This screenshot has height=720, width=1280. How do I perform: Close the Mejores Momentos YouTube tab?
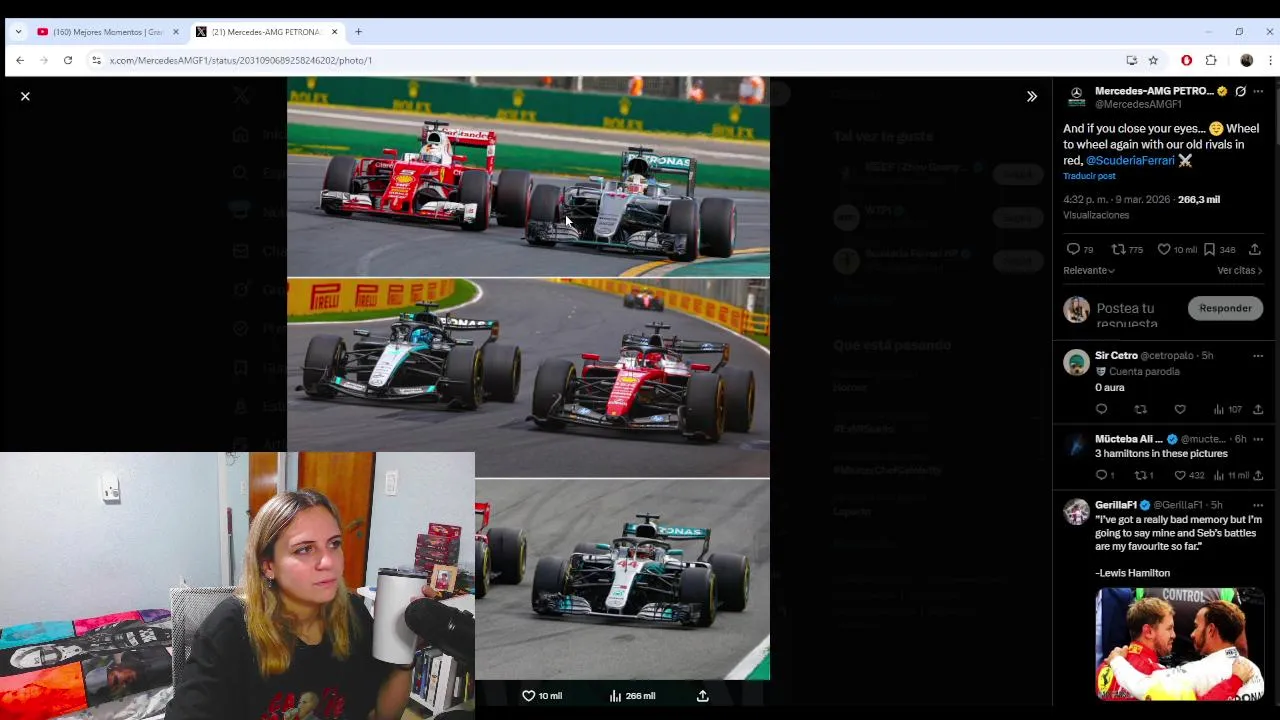pyautogui.click(x=175, y=32)
